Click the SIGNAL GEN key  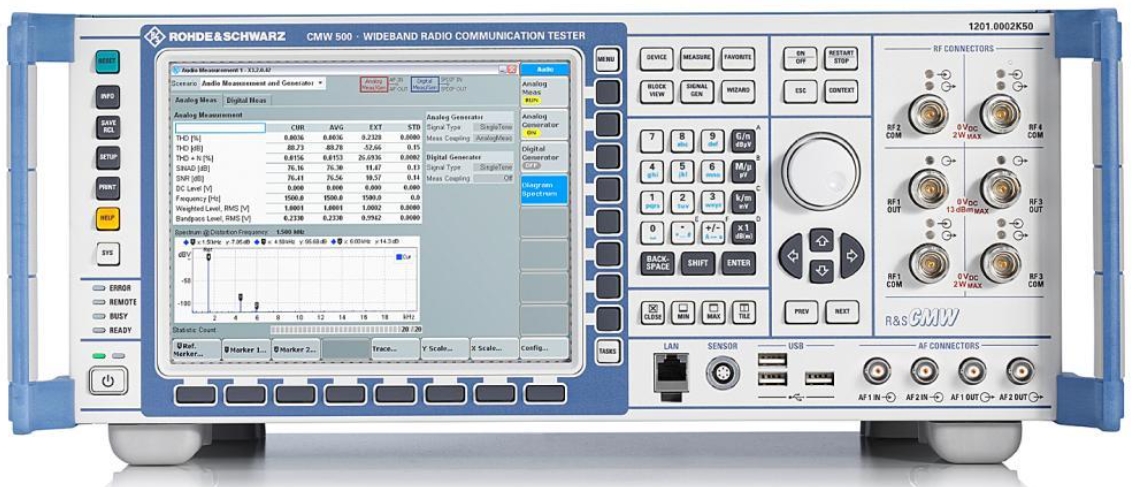click(x=696, y=91)
